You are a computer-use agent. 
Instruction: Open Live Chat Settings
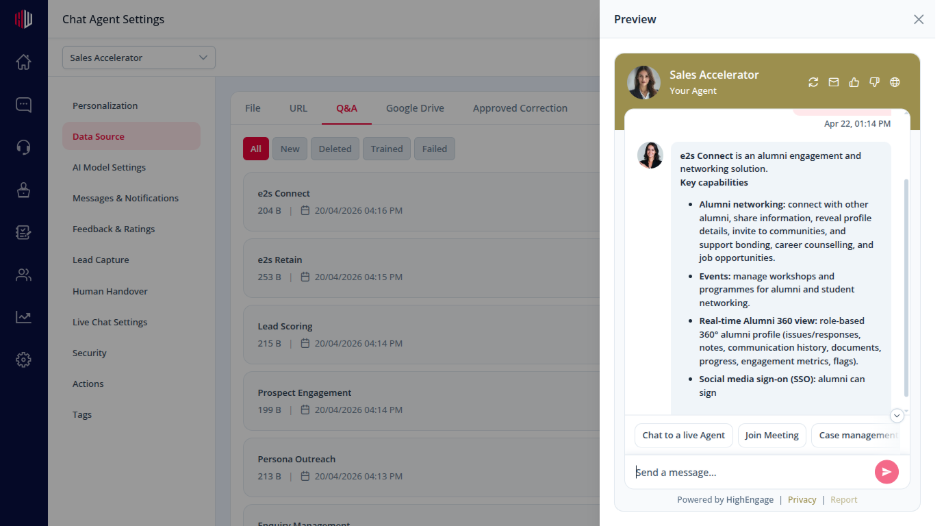click(131, 322)
